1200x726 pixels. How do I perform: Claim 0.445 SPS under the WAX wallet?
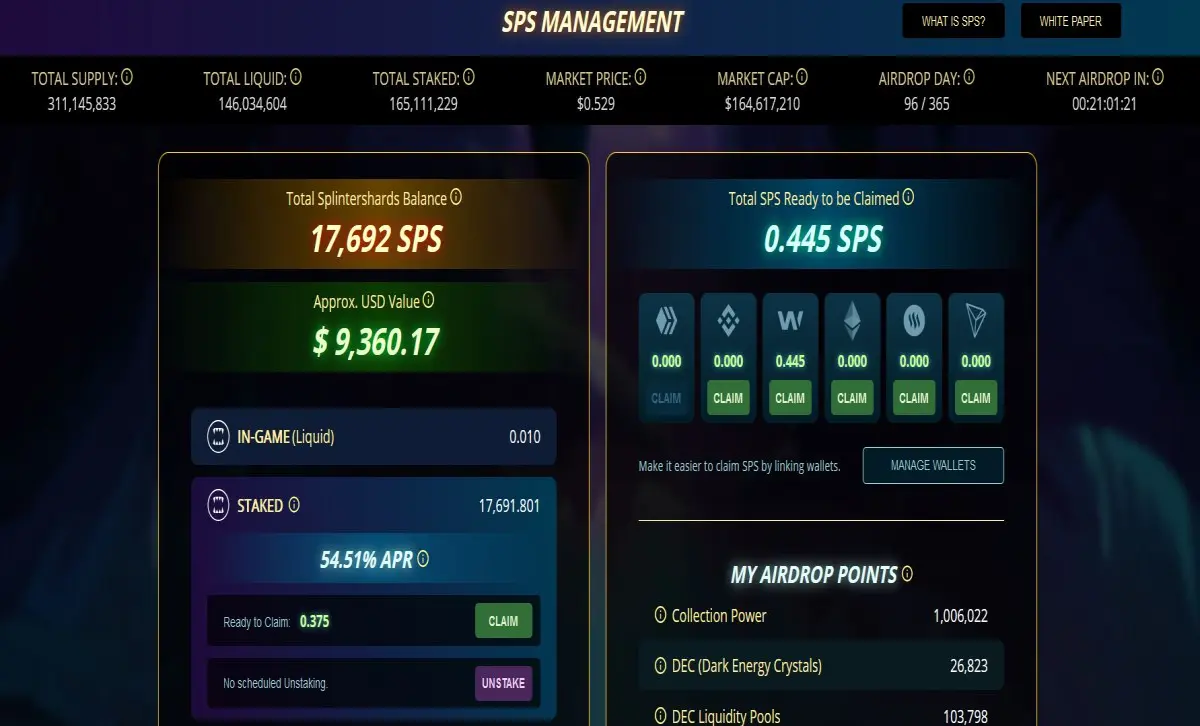[790, 398]
